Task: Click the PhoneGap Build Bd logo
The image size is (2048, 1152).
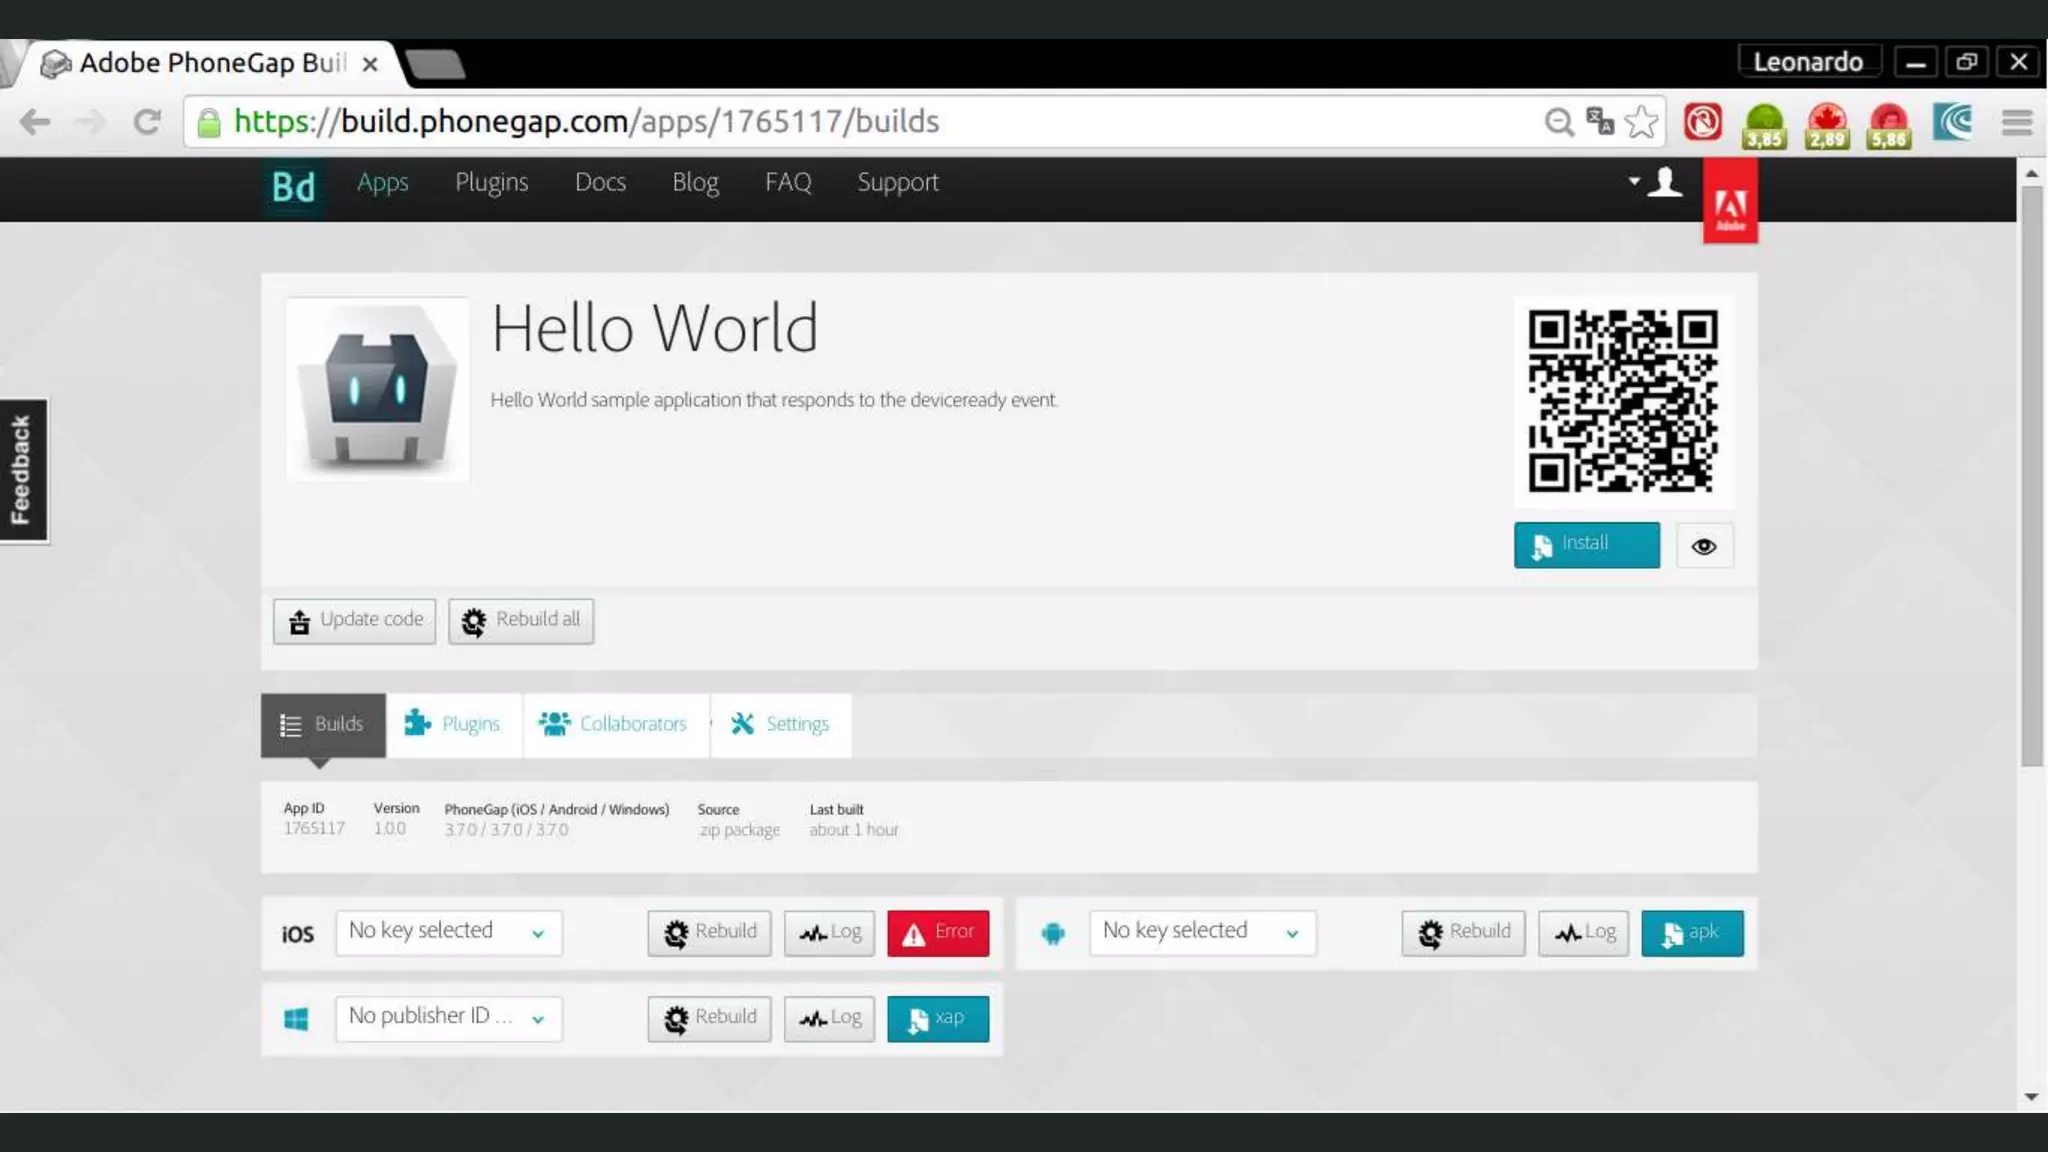Action: pyautogui.click(x=293, y=186)
